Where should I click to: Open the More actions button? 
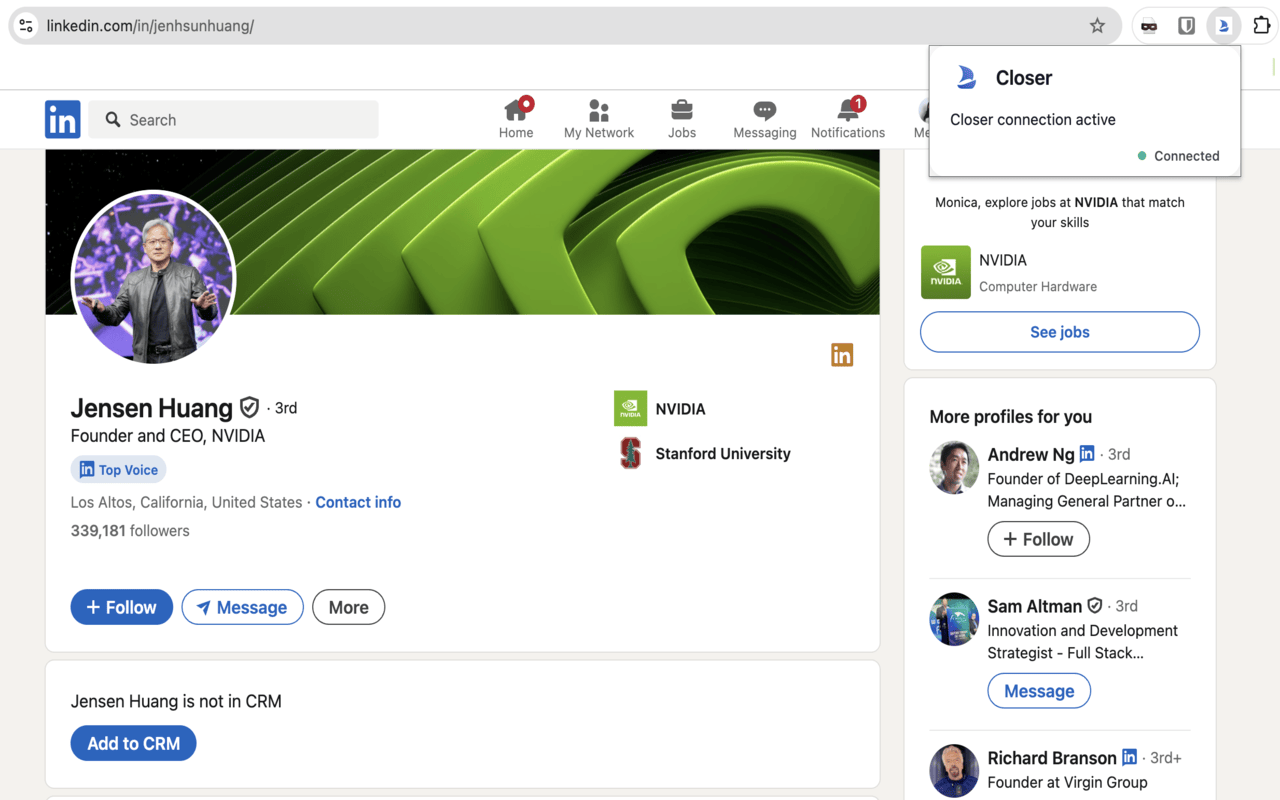pos(349,607)
